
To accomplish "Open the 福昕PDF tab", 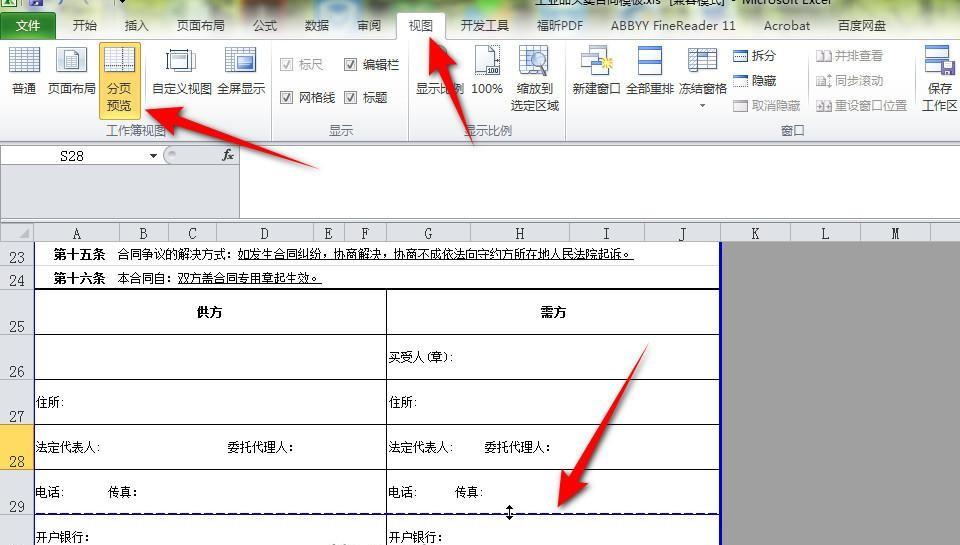I will click(x=560, y=26).
